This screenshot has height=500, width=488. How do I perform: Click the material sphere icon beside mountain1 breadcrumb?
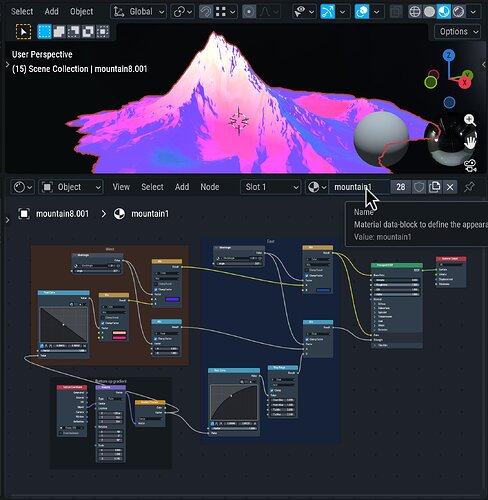(119, 214)
